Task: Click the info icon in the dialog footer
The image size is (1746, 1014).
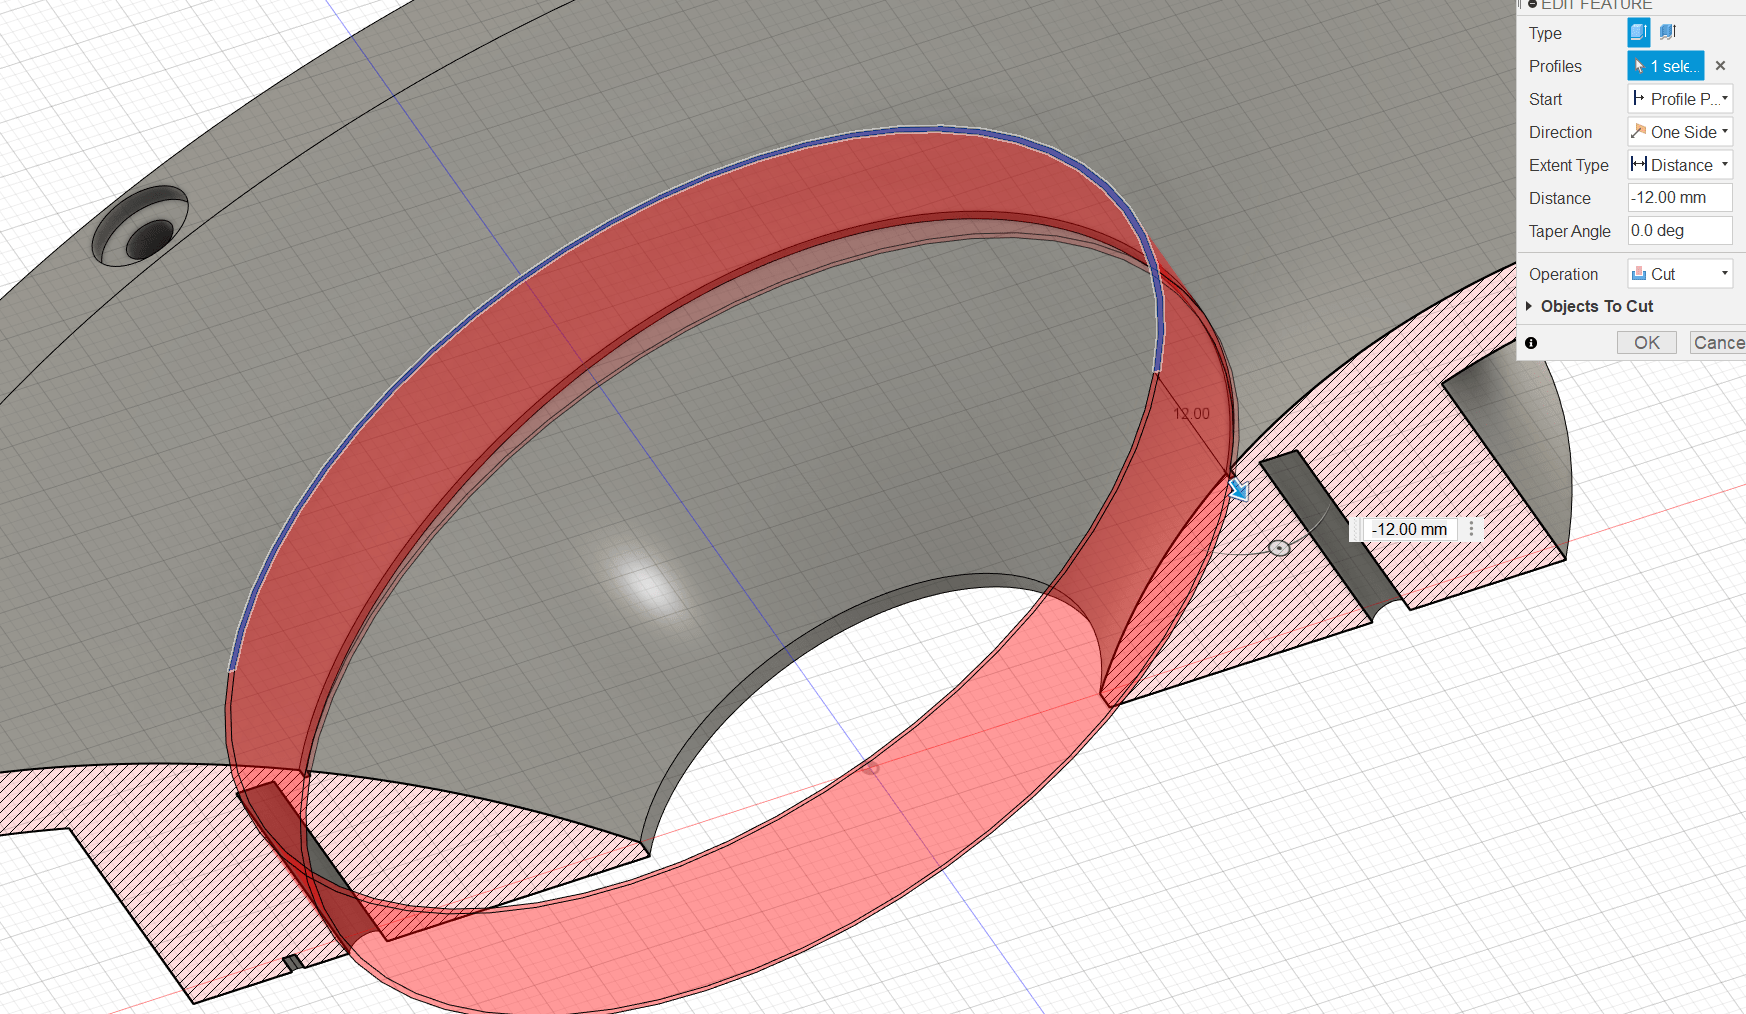Action: pyautogui.click(x=1531, y=343)
